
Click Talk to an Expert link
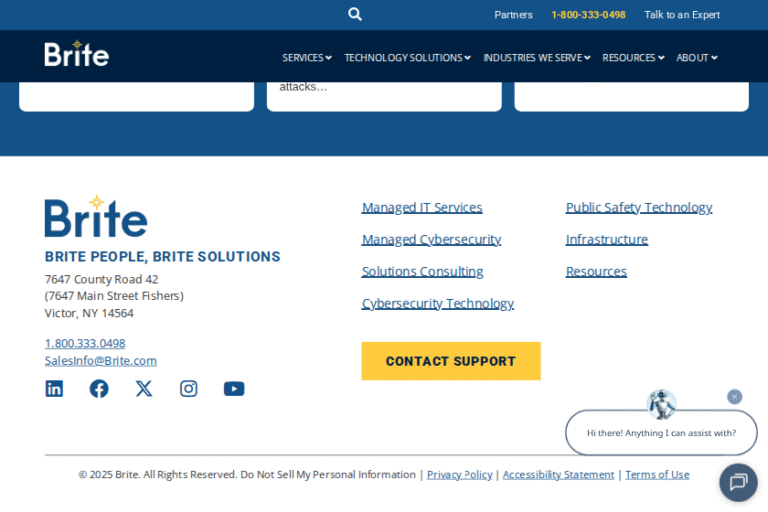click(682, 15)
